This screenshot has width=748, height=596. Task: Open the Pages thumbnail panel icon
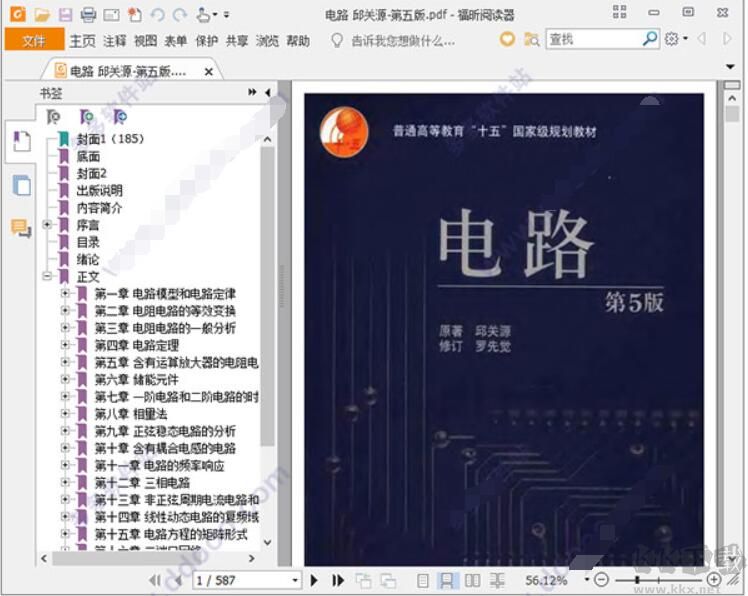coord(20,186)
